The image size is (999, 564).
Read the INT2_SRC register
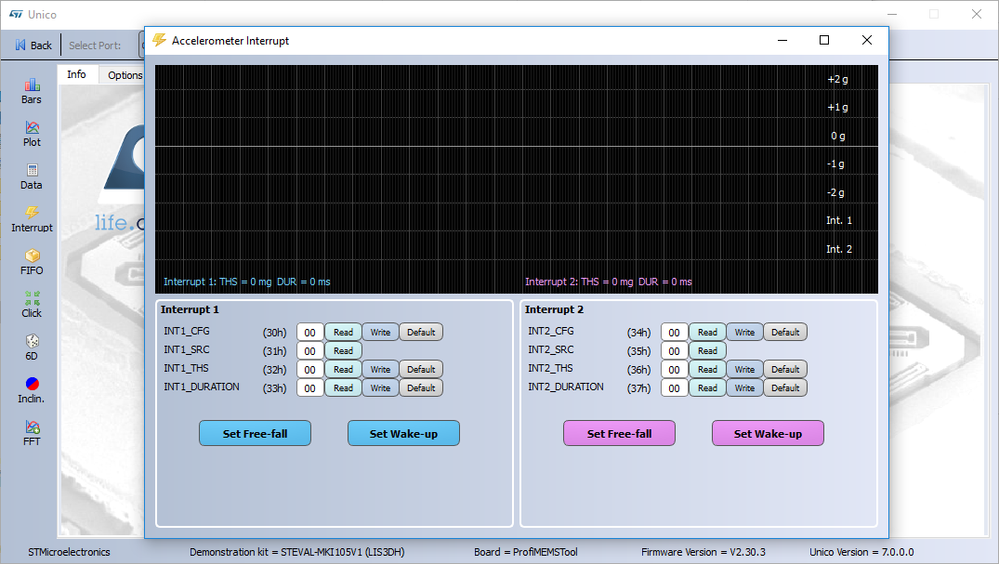[707, 351]
